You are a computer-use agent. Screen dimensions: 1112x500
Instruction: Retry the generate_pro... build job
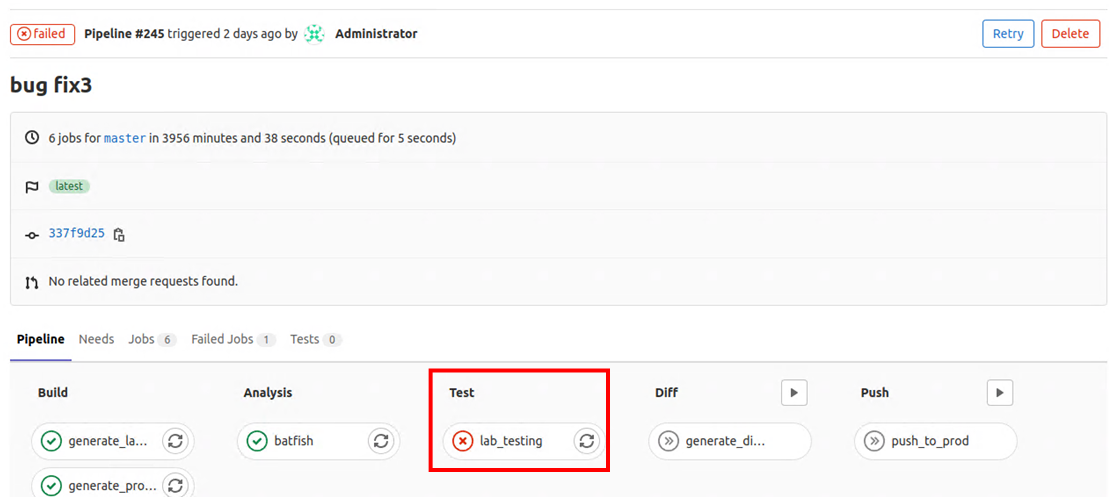pos(175,486)
